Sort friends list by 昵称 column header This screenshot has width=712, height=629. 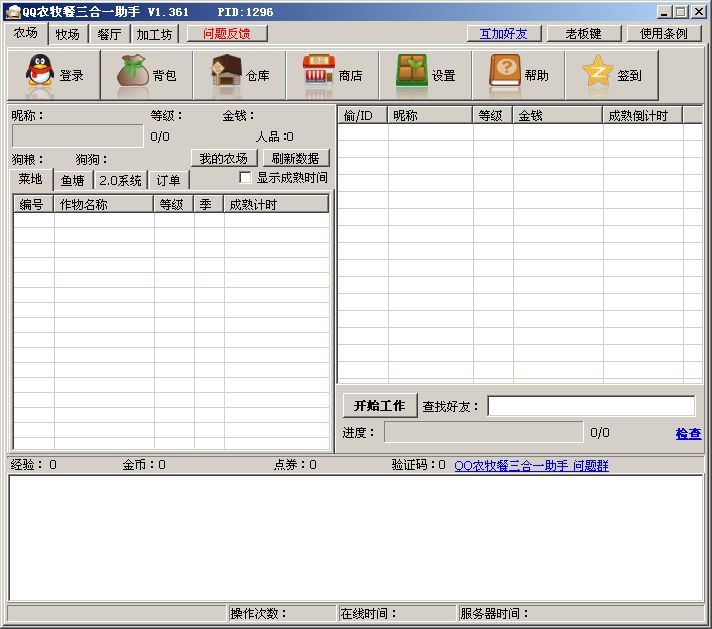430,115
